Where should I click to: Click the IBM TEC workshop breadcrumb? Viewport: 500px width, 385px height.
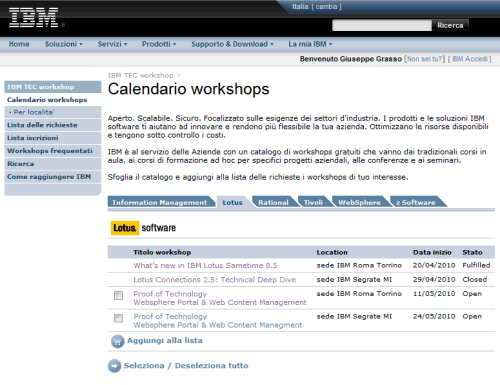coord(141,75)
